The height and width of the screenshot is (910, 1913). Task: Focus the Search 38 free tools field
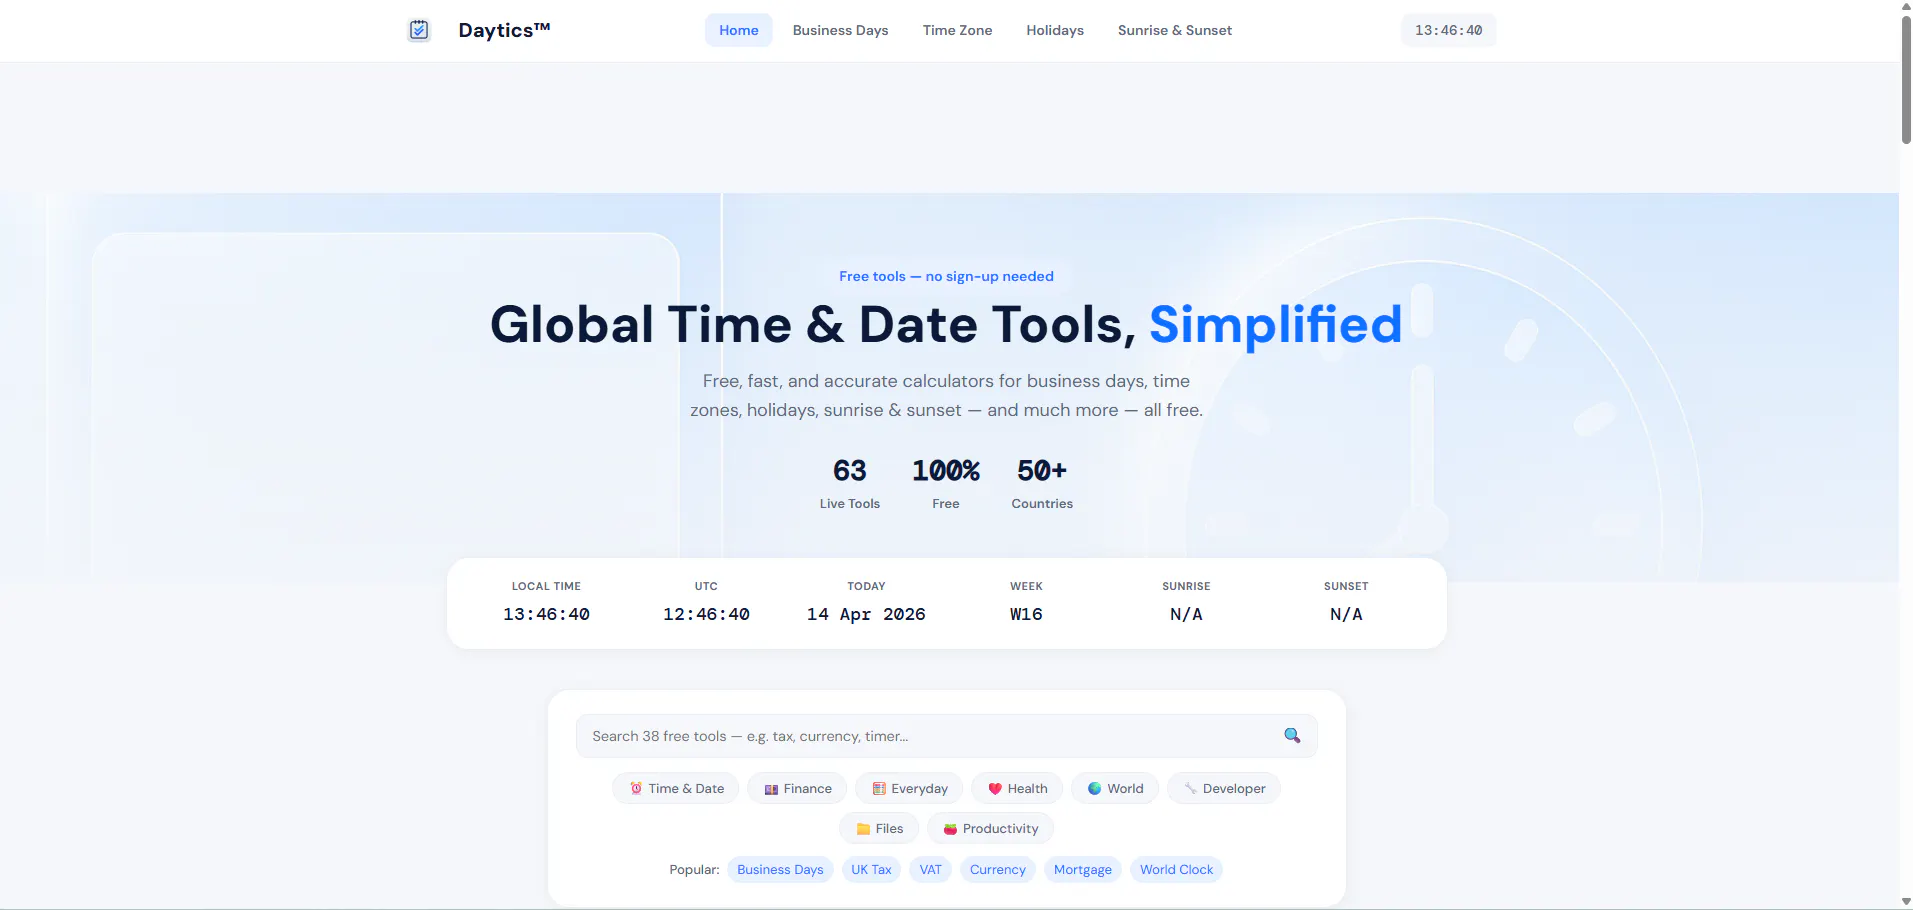[x=946, y=736]
